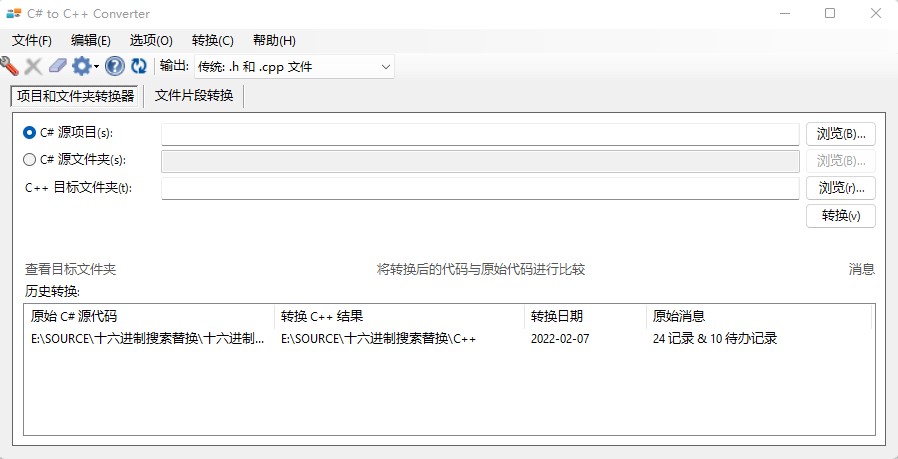Click the 原始消息 column header
The width and height of the screenshot is (898, 459).
pos(759,316)
